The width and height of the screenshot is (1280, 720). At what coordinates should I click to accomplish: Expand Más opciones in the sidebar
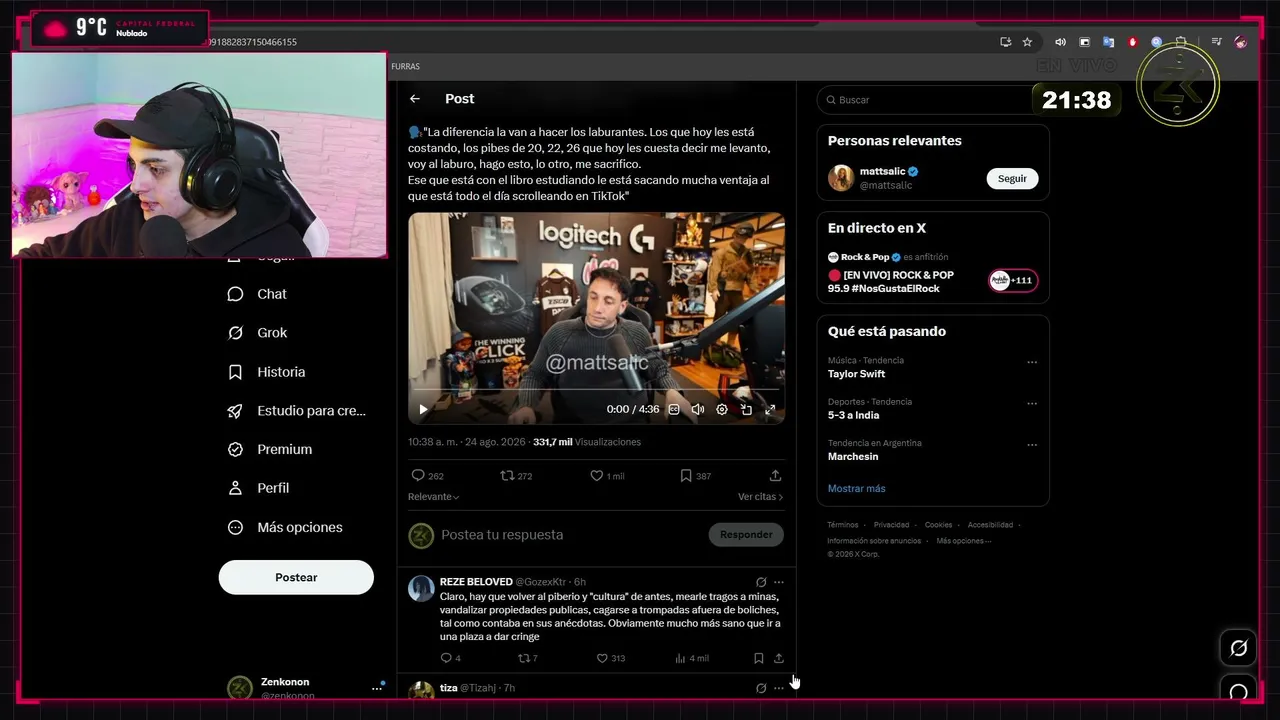pos(285,527)
